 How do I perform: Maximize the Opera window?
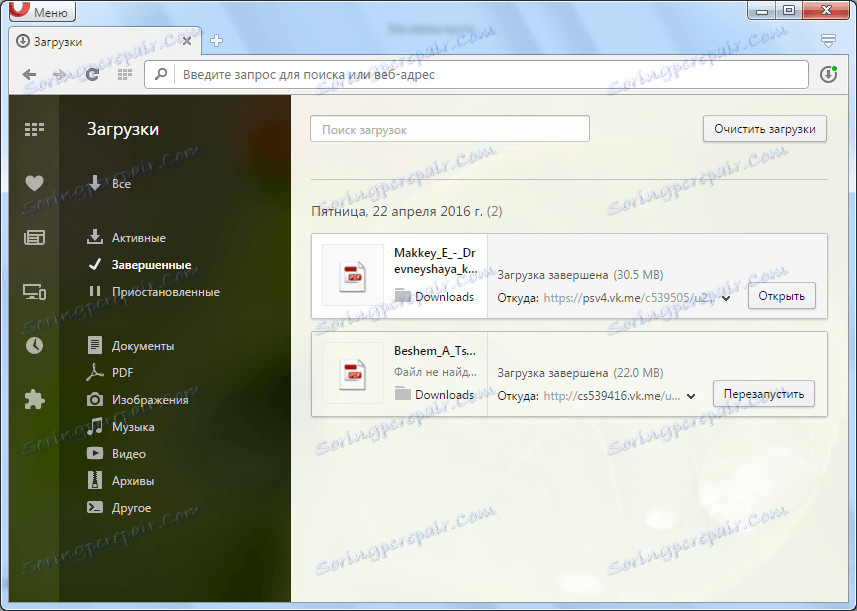(789, 10)
